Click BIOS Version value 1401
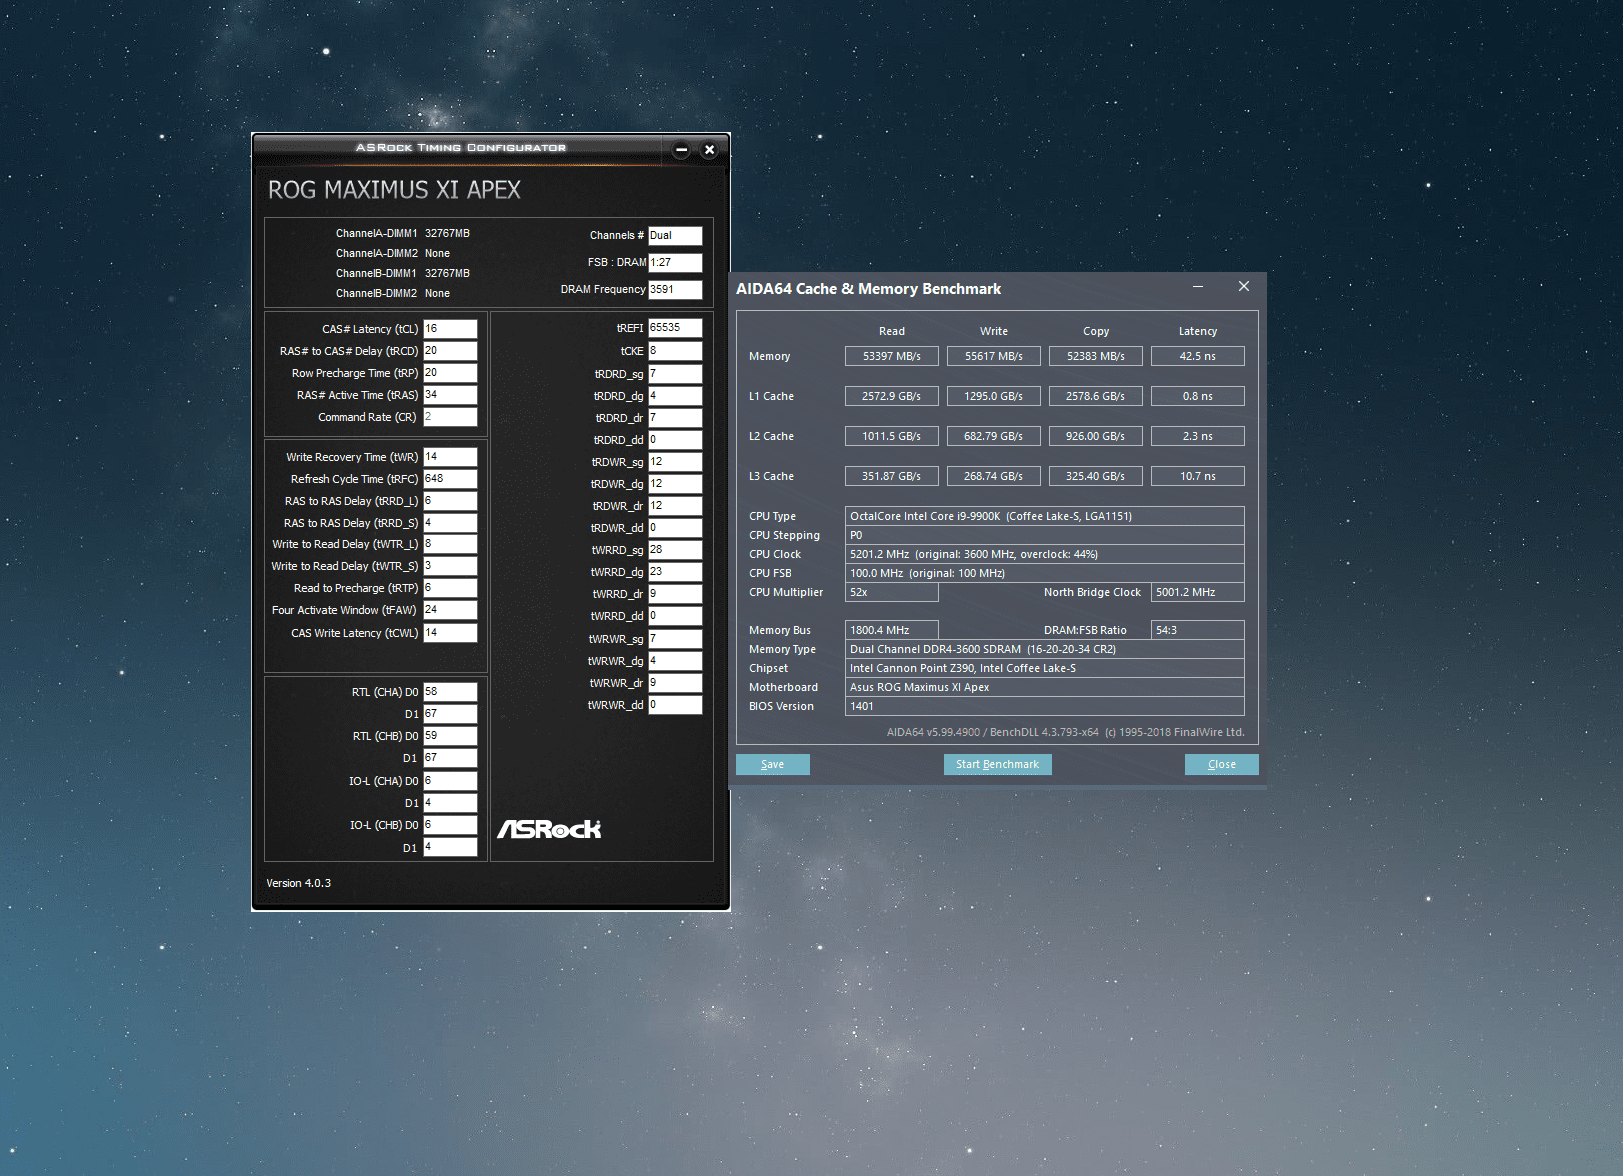Screen dimensions: 1623x1176 tap(1045, 706)
